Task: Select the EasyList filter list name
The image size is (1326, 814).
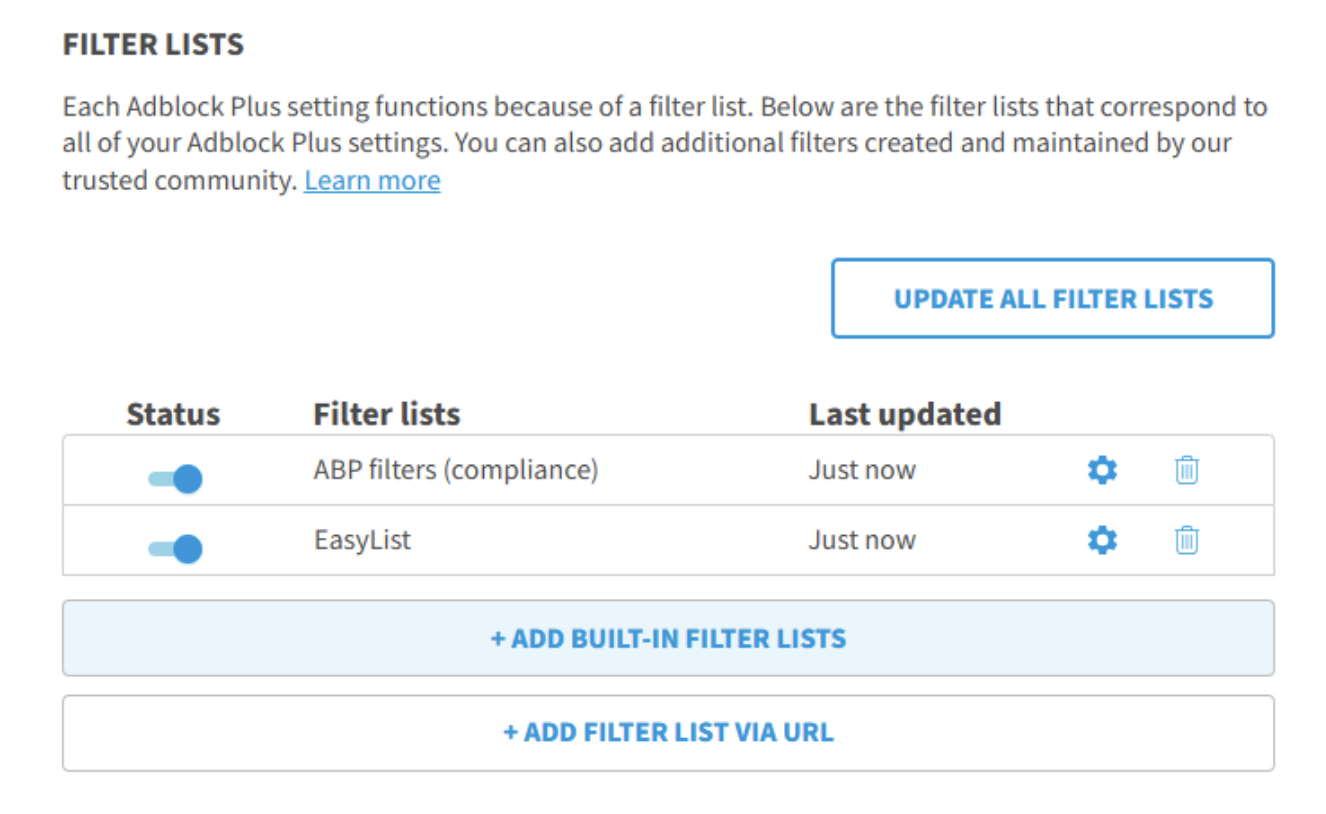Action: pos(362,541)
